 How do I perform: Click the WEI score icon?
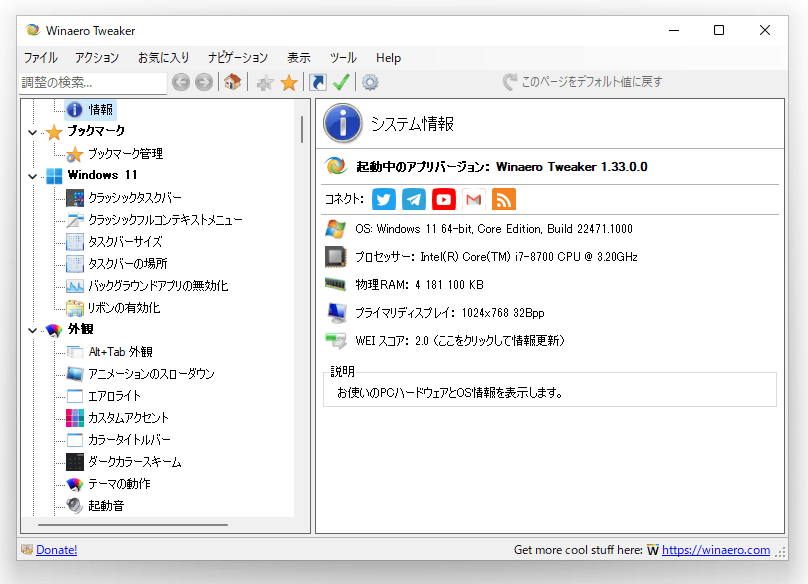(335, 341)
